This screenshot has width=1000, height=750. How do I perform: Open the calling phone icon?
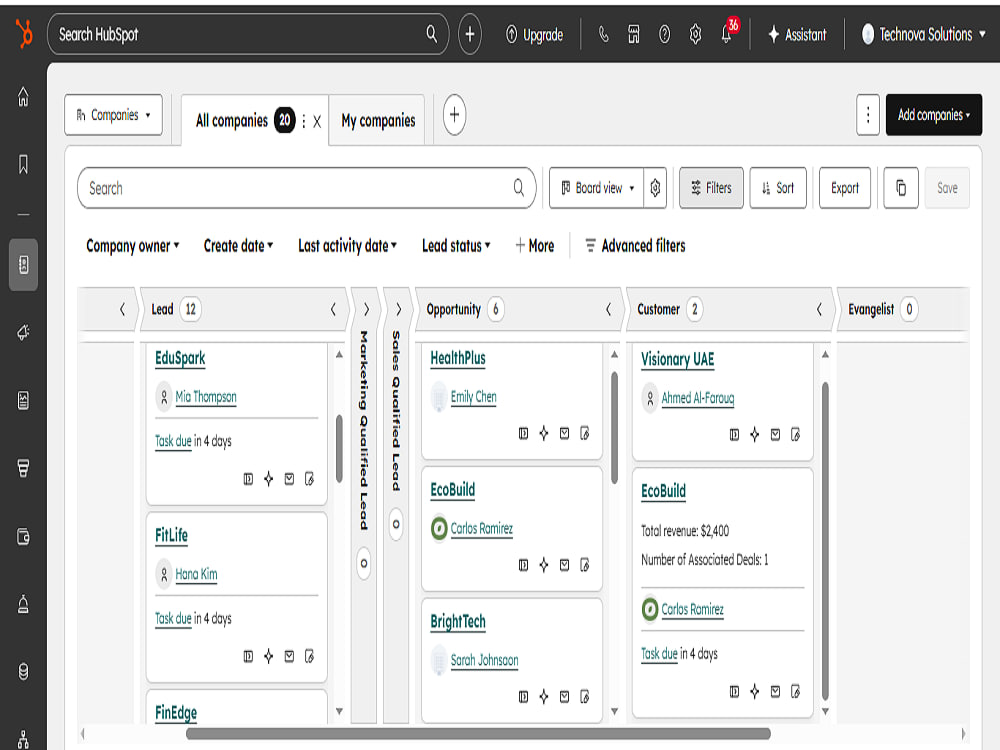[x=603, y=34]
